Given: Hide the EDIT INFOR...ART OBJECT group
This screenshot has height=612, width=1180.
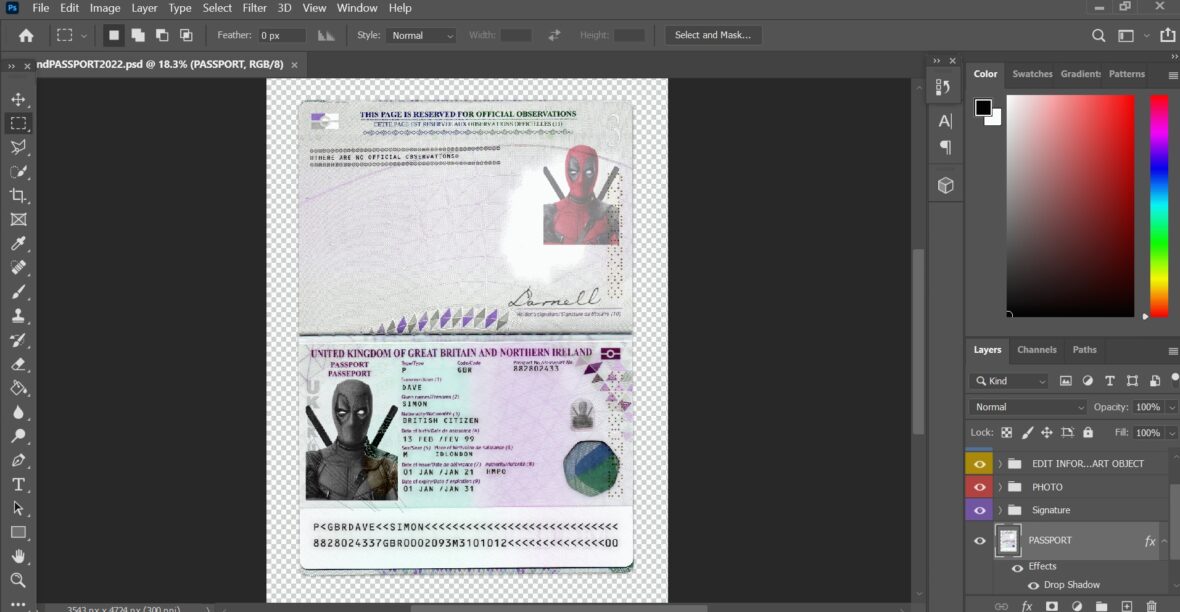Looking at the screenshot, I should [x=979, y=464].
